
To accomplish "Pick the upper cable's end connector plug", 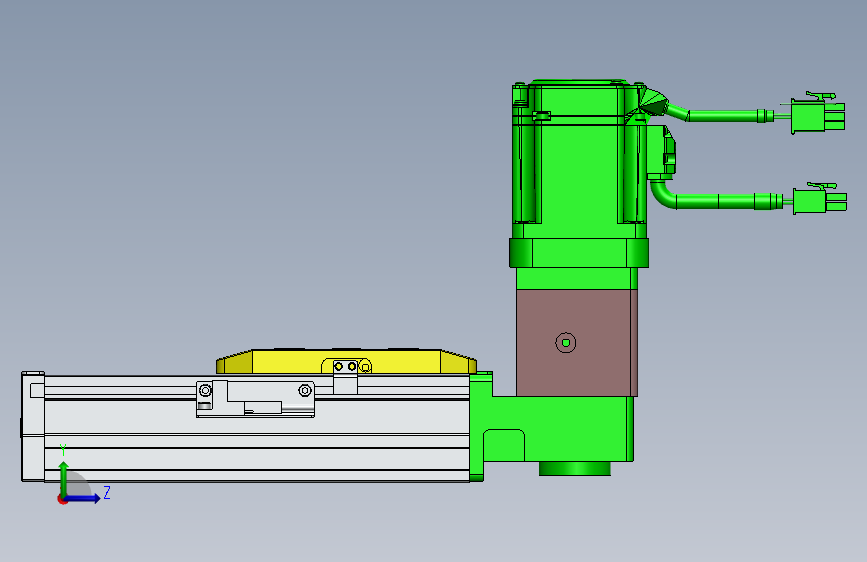I will pos(818,114).
